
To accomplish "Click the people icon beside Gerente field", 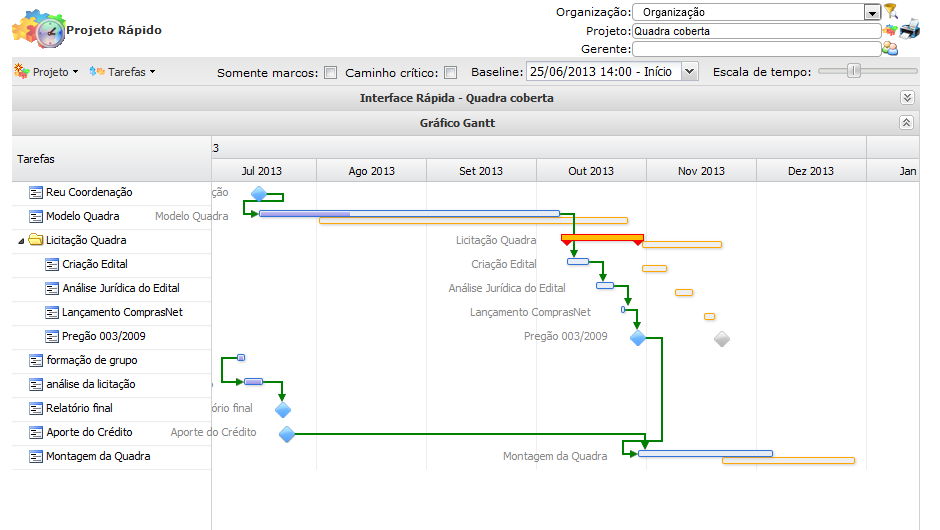I will [889, 48].
